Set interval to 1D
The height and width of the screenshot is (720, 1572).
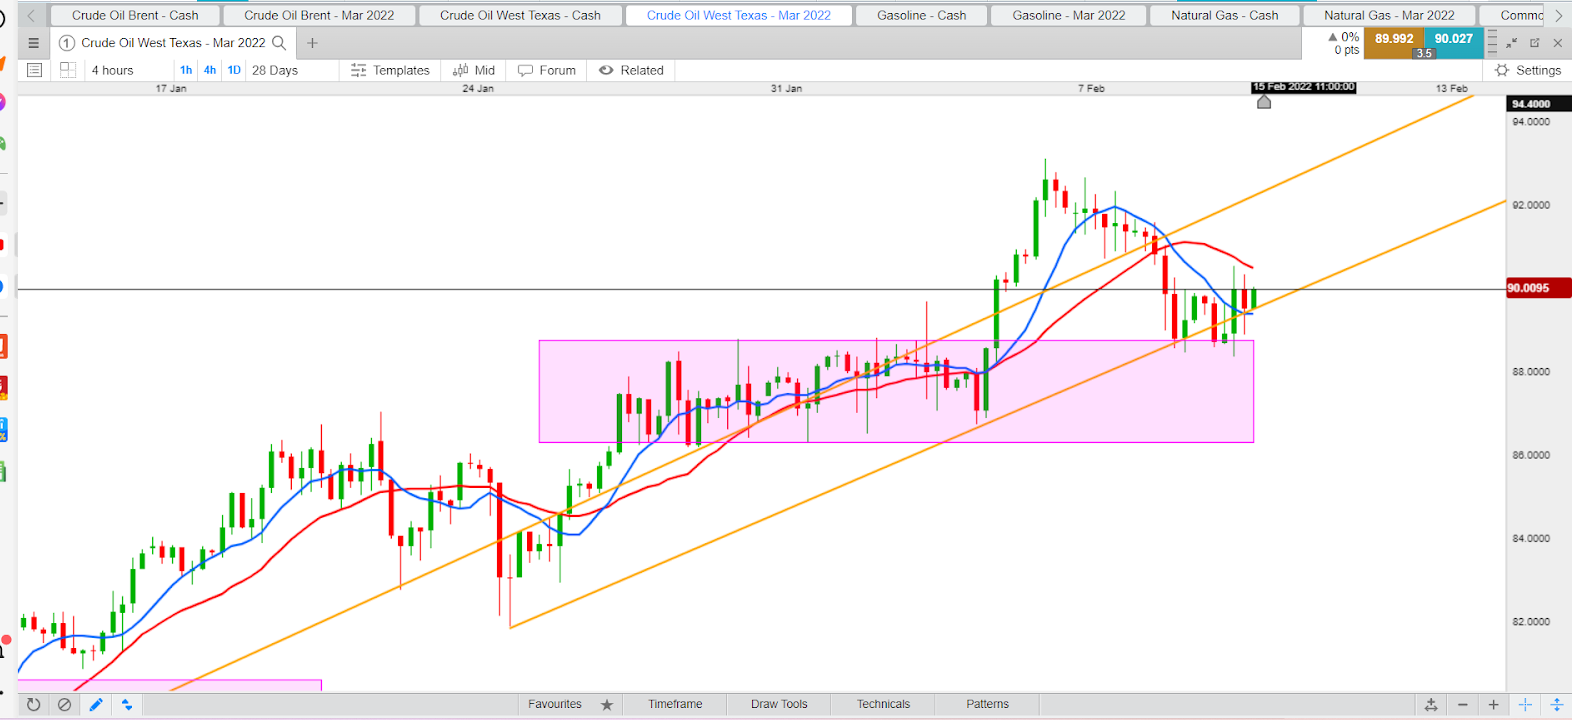tap(234, 70)
